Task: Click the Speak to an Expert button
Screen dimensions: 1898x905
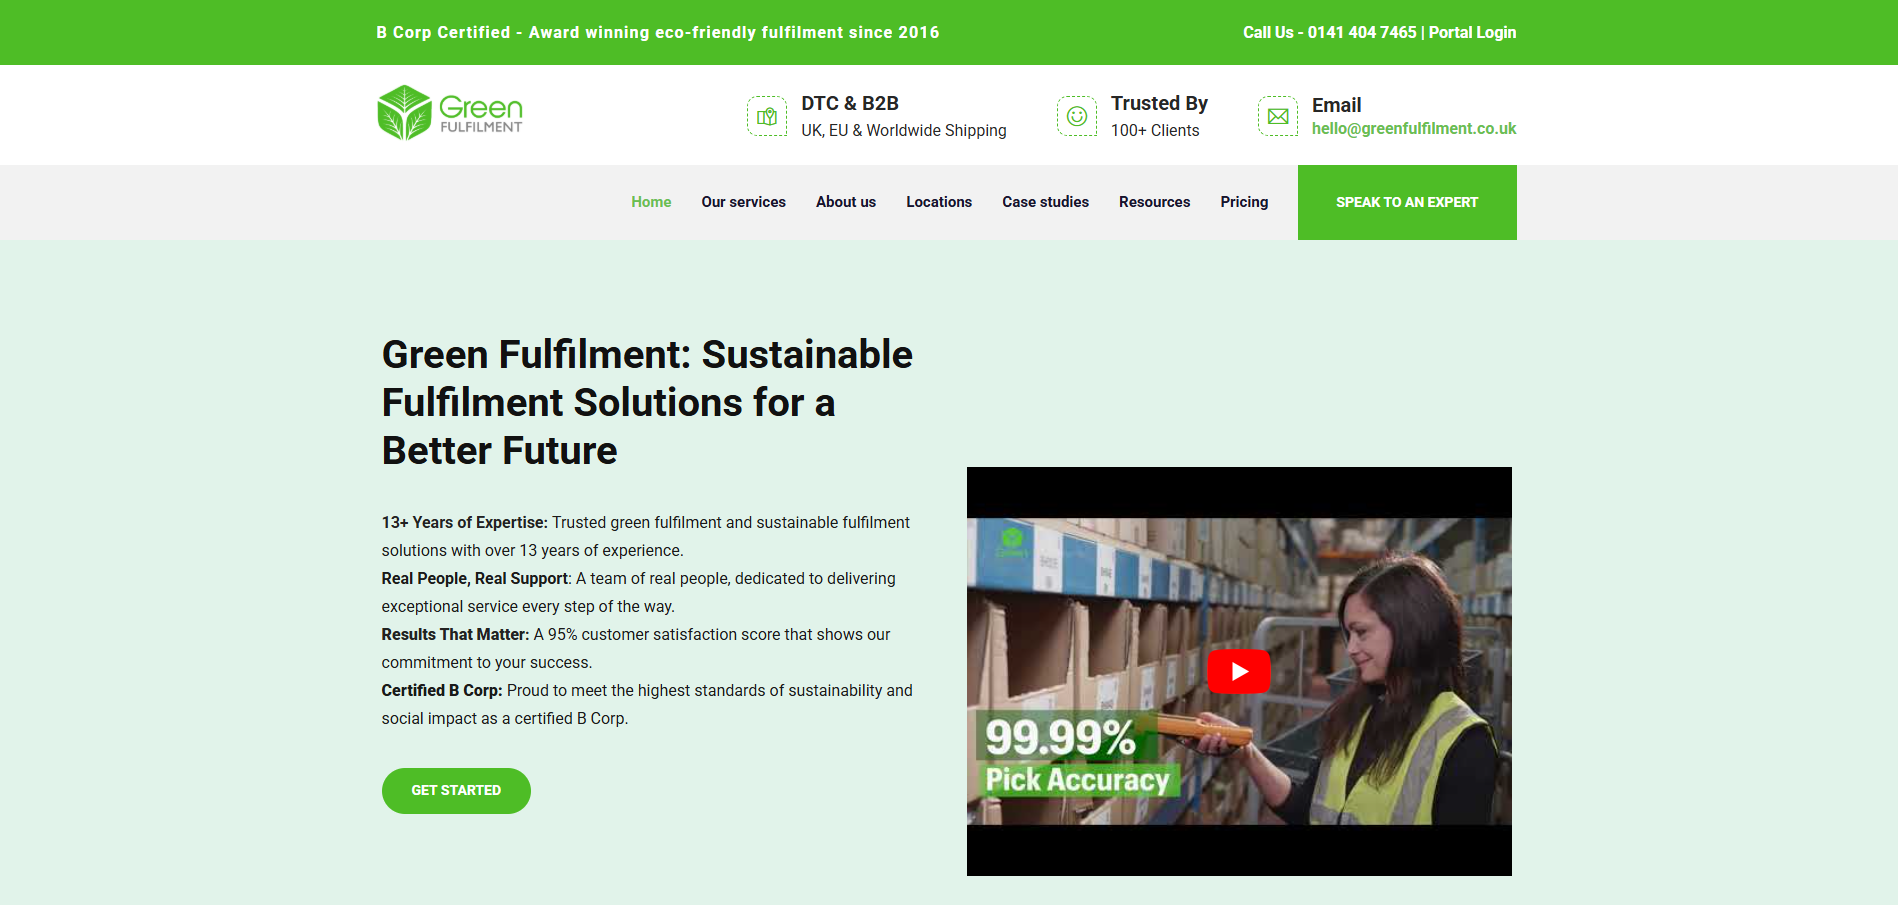Action: (x=1406, y=202)
